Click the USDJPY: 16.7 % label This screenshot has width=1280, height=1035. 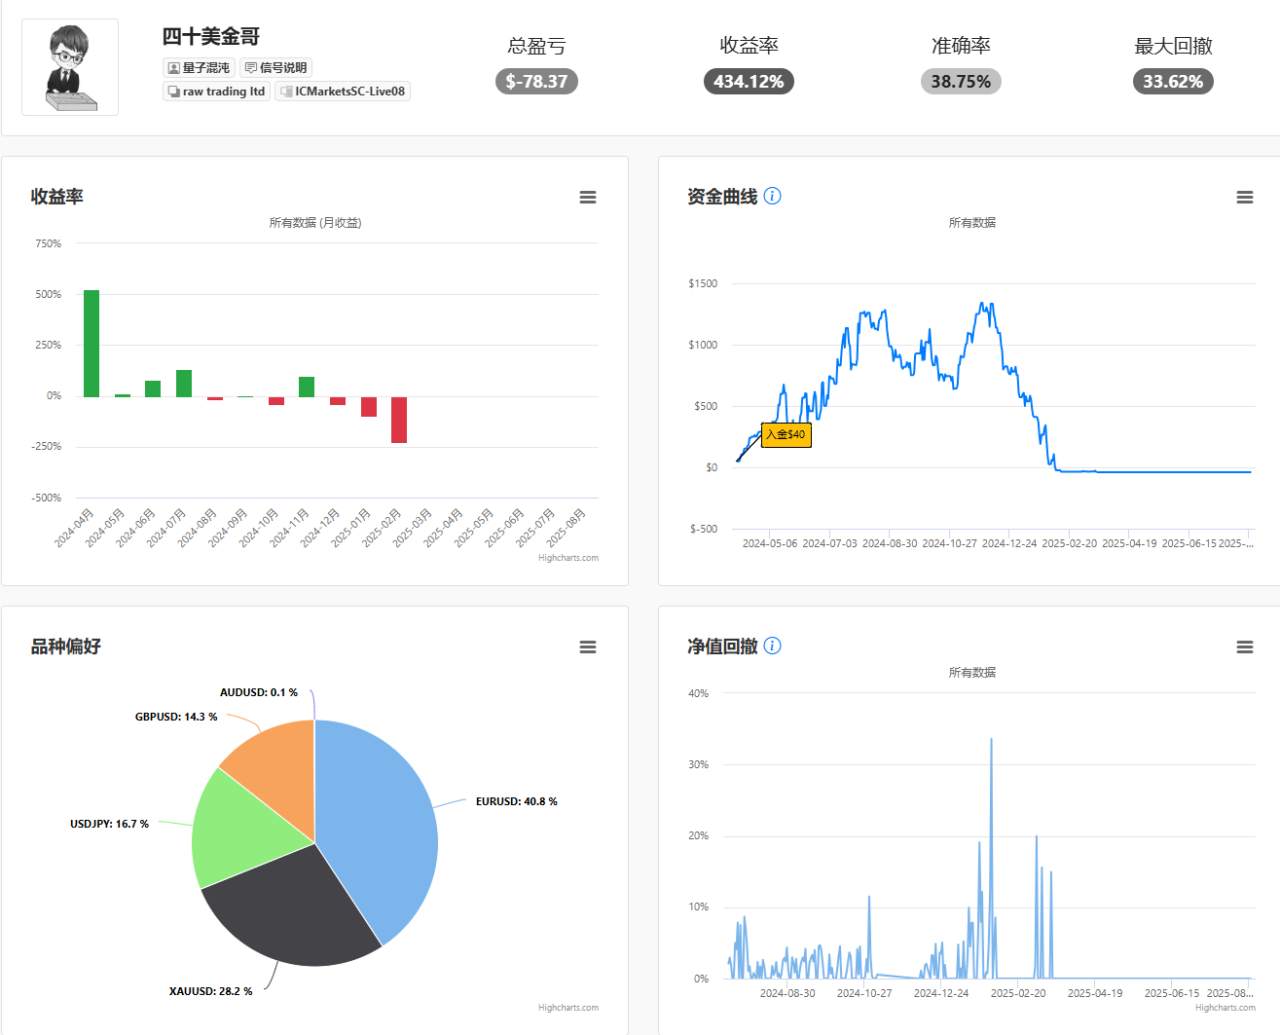tap(109, 824)
